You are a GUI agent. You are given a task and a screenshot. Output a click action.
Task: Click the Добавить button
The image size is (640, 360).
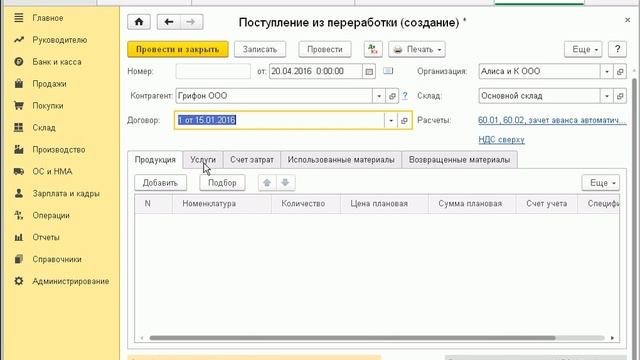click(160, 183)
